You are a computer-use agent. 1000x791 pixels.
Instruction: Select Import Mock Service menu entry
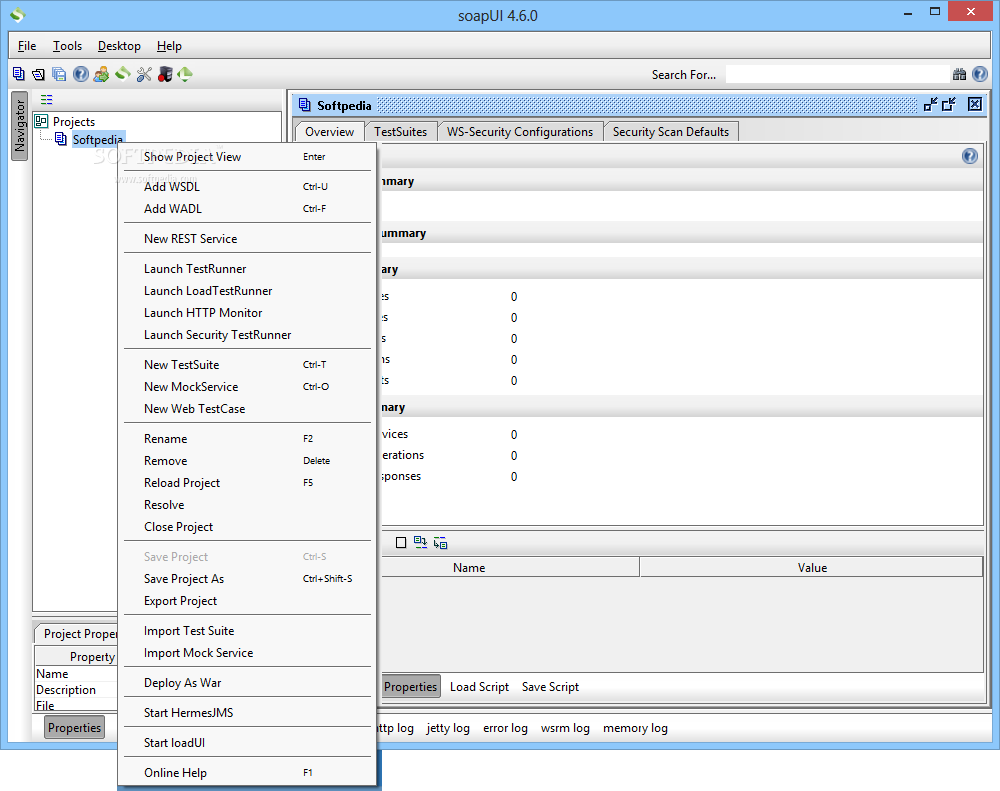pos(247,653)
